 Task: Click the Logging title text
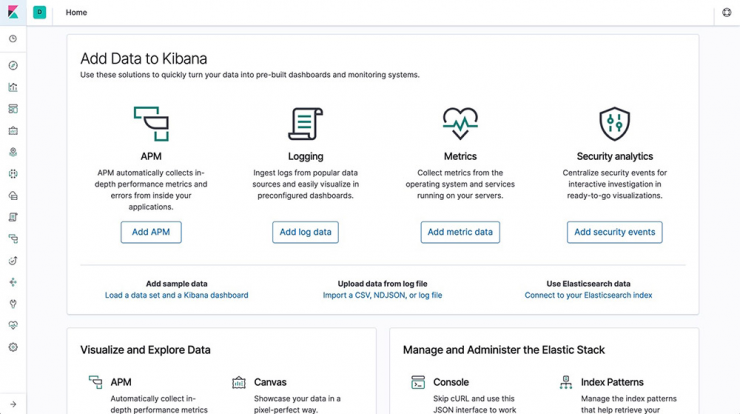coord(305,156)
